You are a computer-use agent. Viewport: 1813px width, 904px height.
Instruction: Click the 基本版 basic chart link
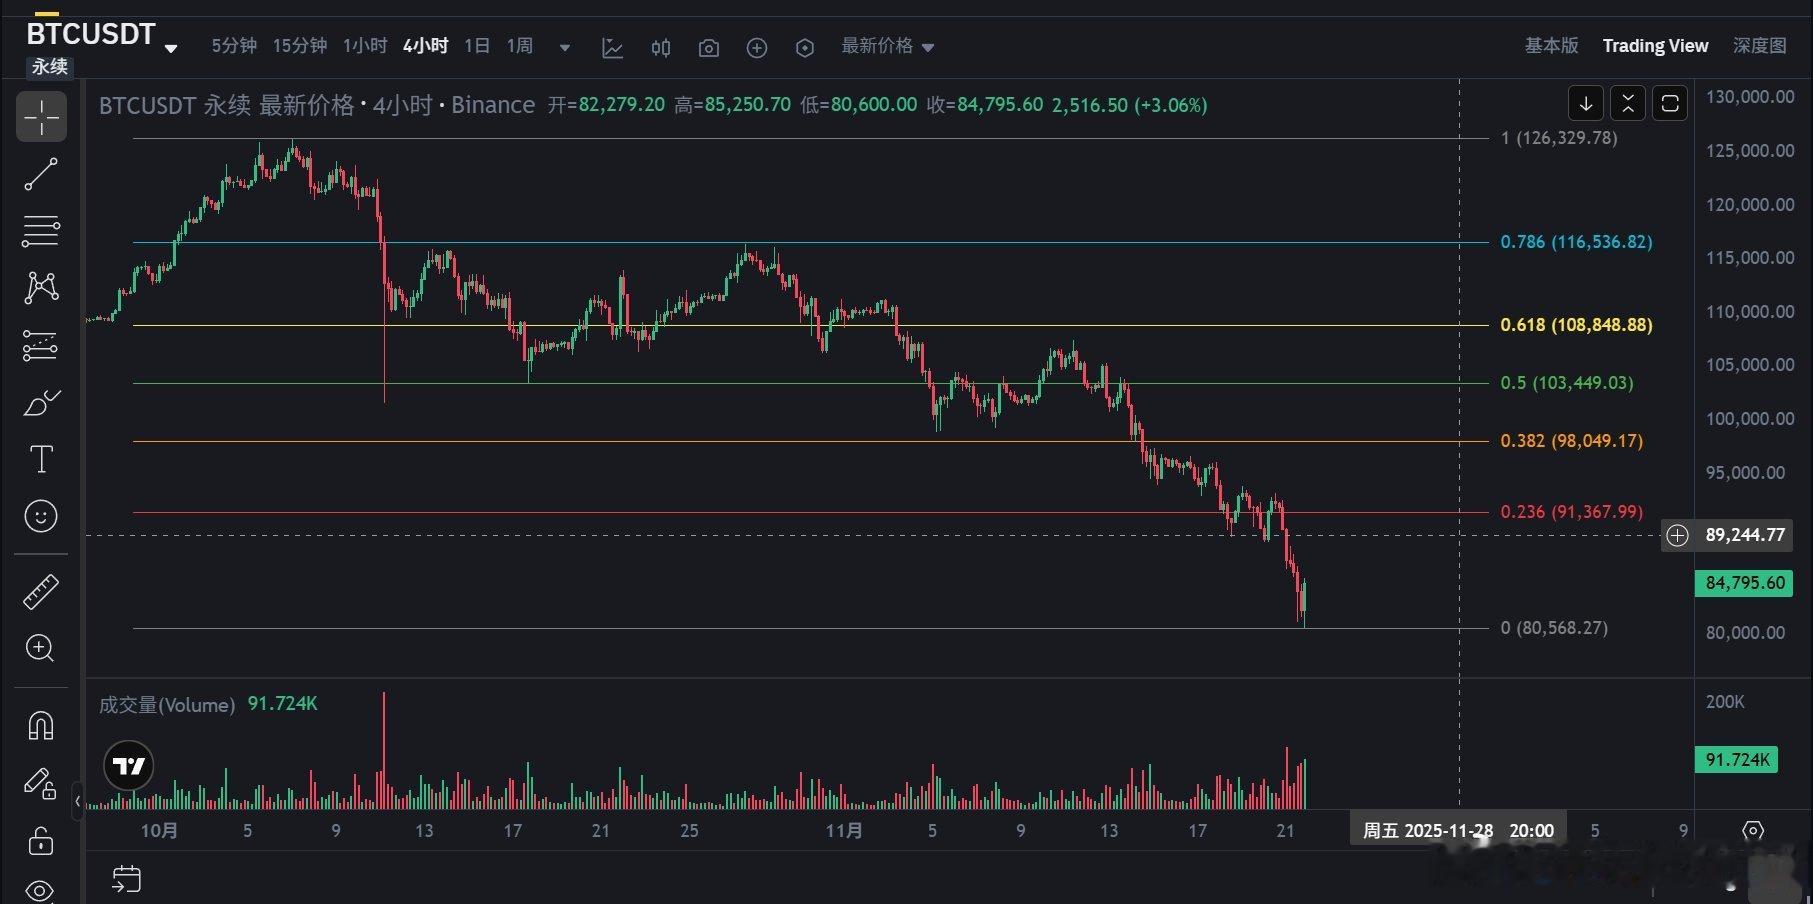point(1551,46)
